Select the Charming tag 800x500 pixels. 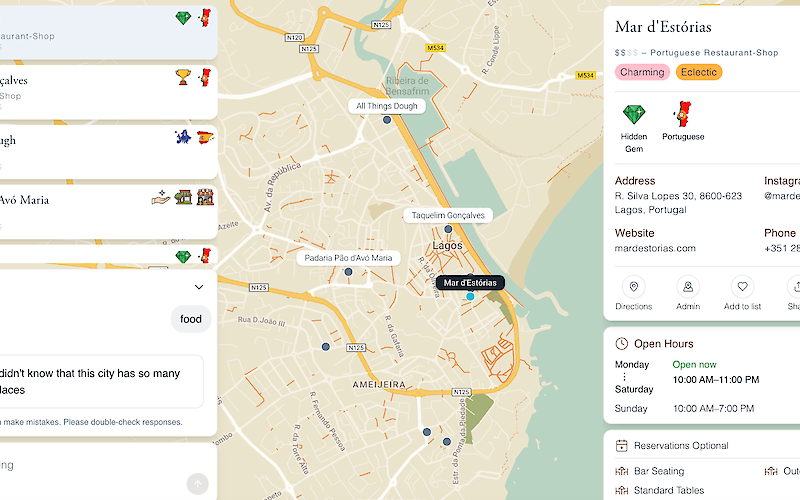click(642, 72)
